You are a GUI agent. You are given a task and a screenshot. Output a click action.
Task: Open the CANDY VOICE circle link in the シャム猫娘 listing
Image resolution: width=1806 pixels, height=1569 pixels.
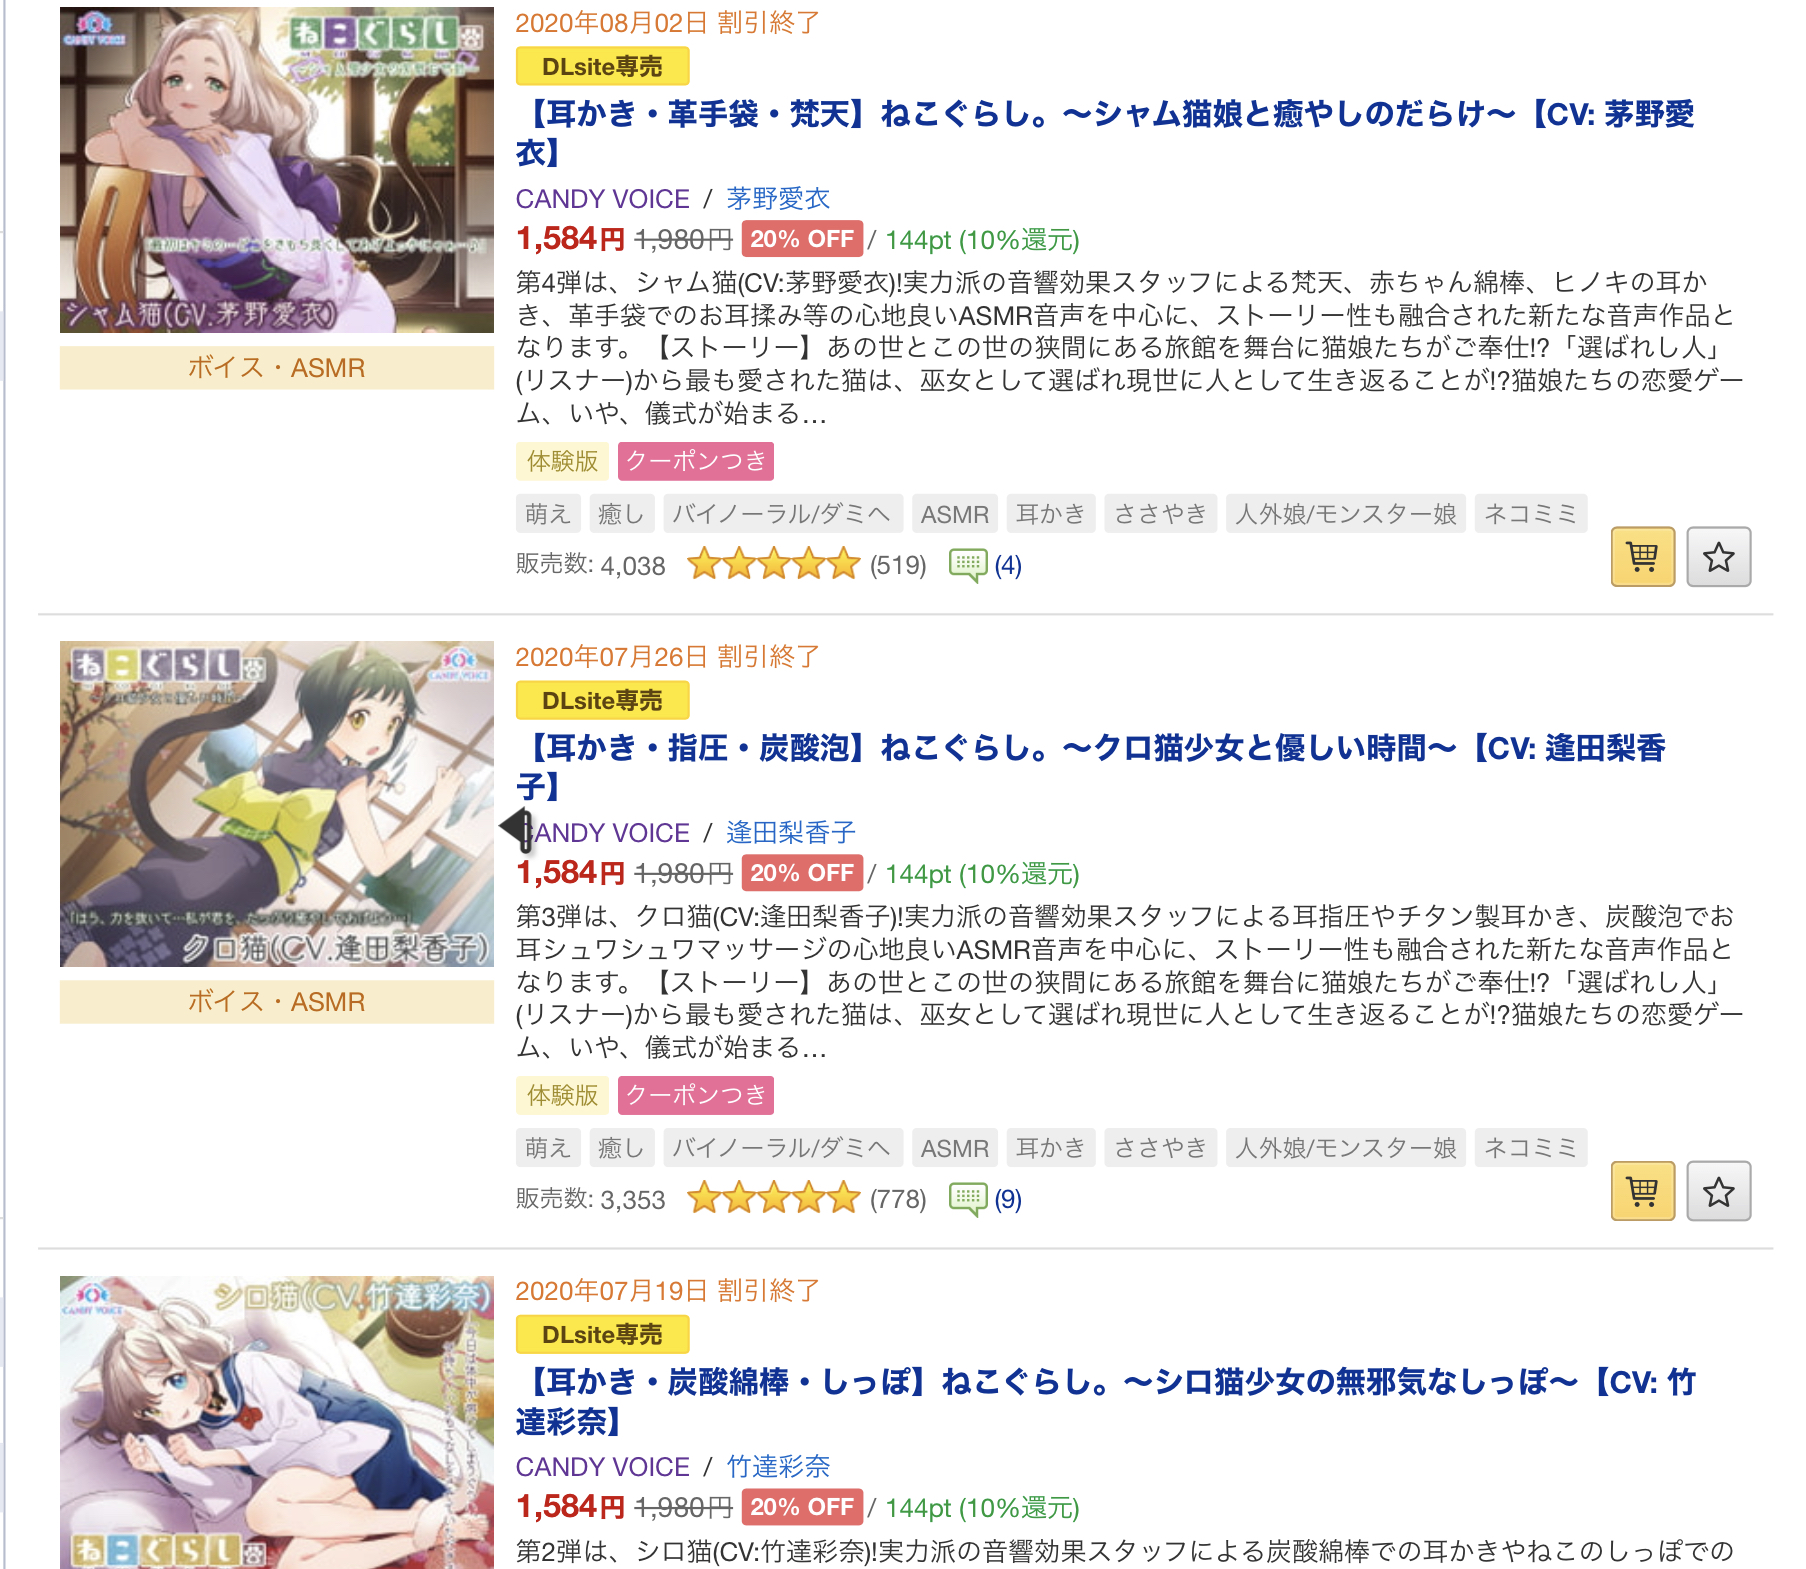(x=603, y=198)
